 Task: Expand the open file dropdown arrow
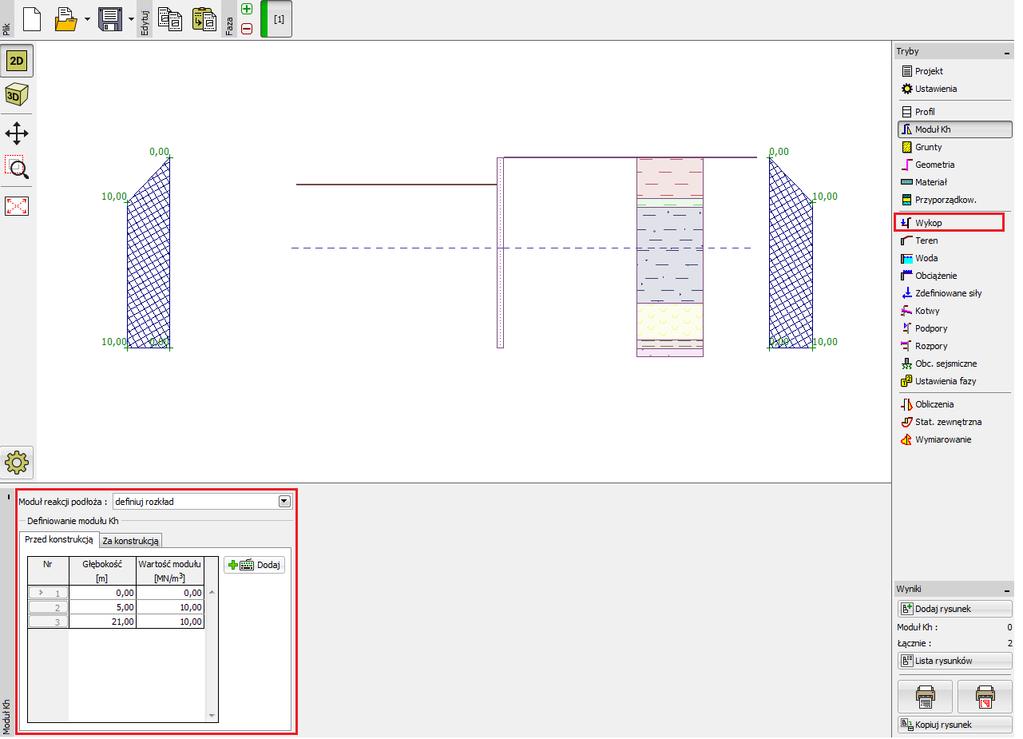pyautogui.click(x=87, y=19)
